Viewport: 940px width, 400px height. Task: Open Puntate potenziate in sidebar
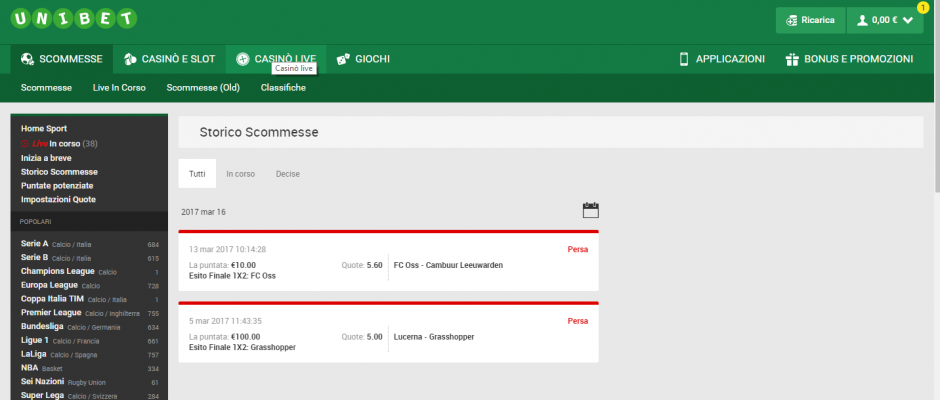[57, 186]
